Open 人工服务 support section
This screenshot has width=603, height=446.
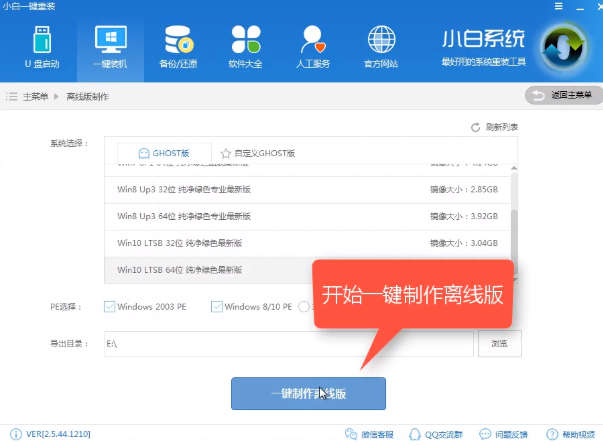tap(312, 48)
